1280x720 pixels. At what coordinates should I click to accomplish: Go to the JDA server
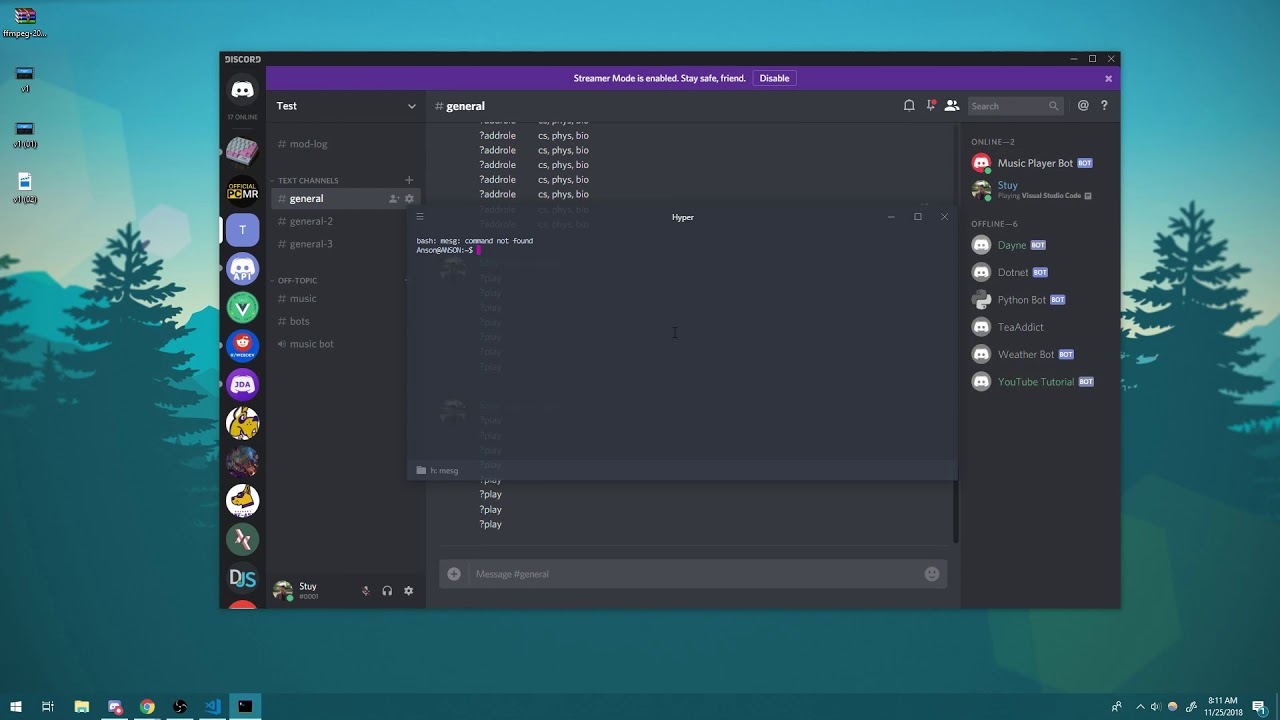242,384
